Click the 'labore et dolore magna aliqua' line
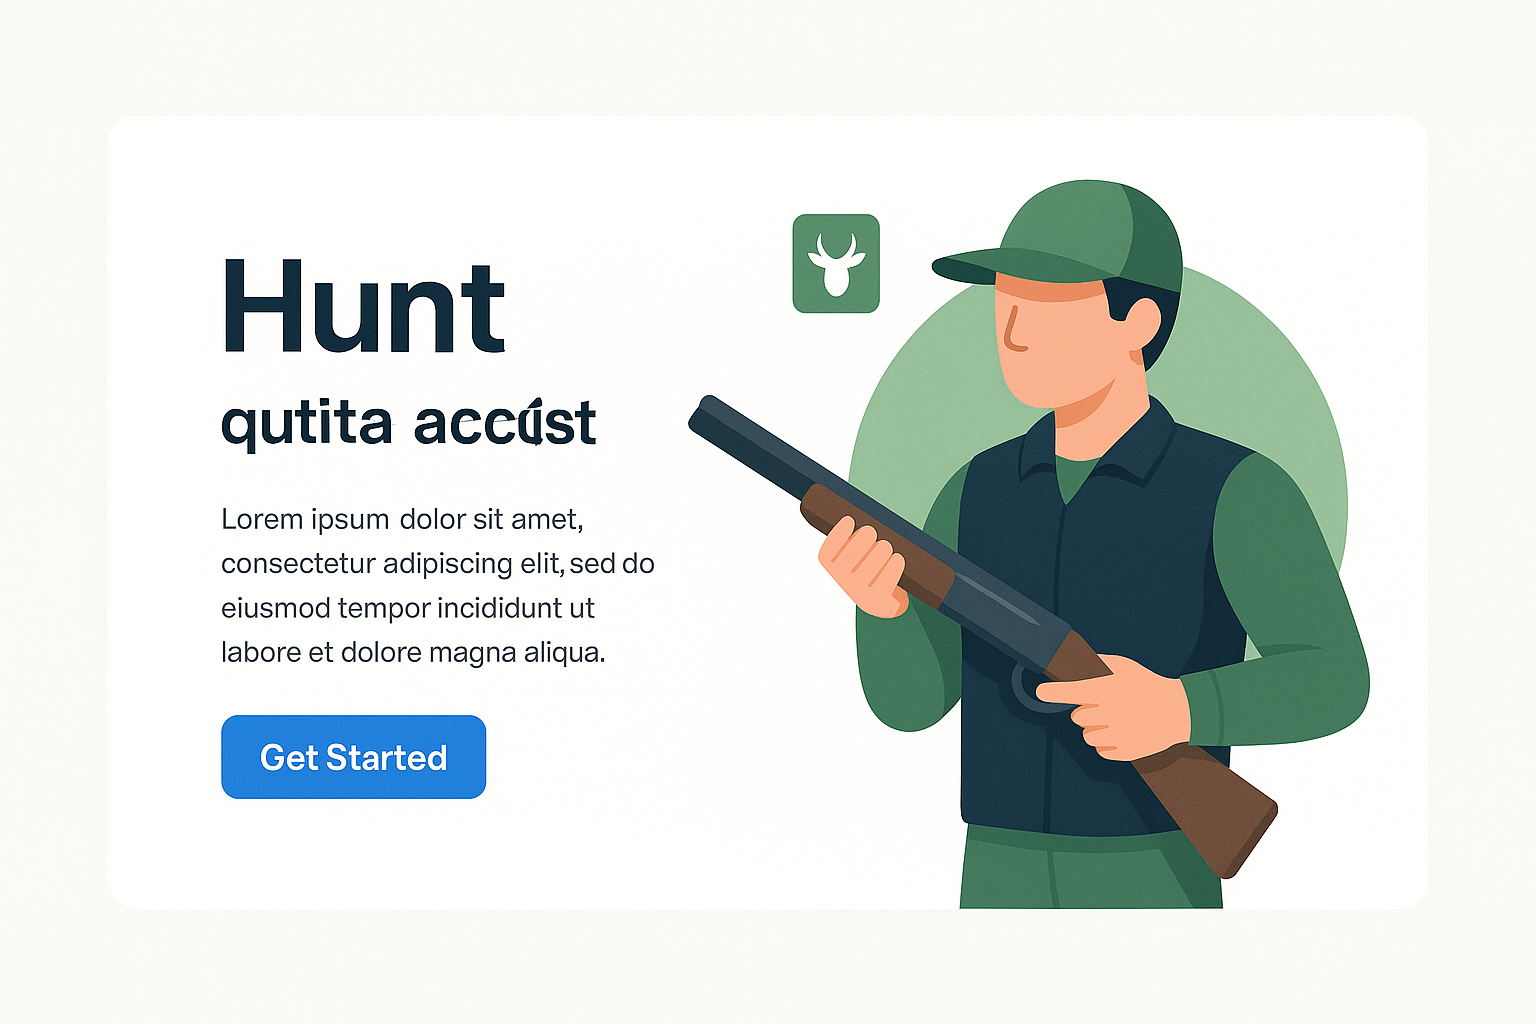 (413, 652)
